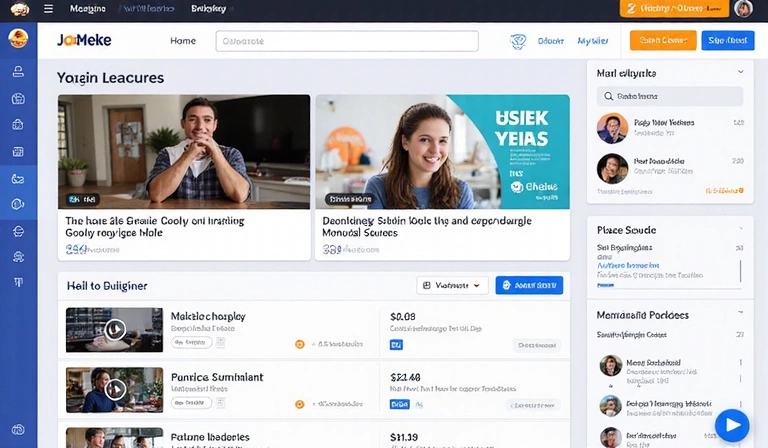Click the small document icon in the Mekielochorpley row
The width and height of the screenshot is (768, 448).
pos(221,343)
